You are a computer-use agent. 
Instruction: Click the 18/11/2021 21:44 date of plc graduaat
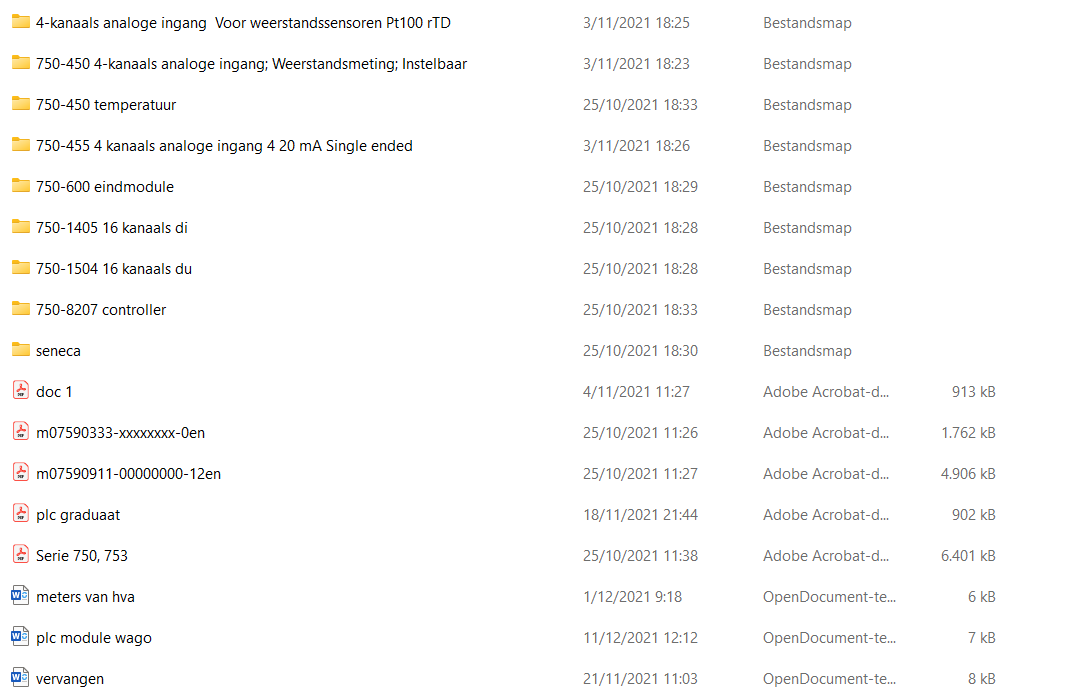click(640, 515)
